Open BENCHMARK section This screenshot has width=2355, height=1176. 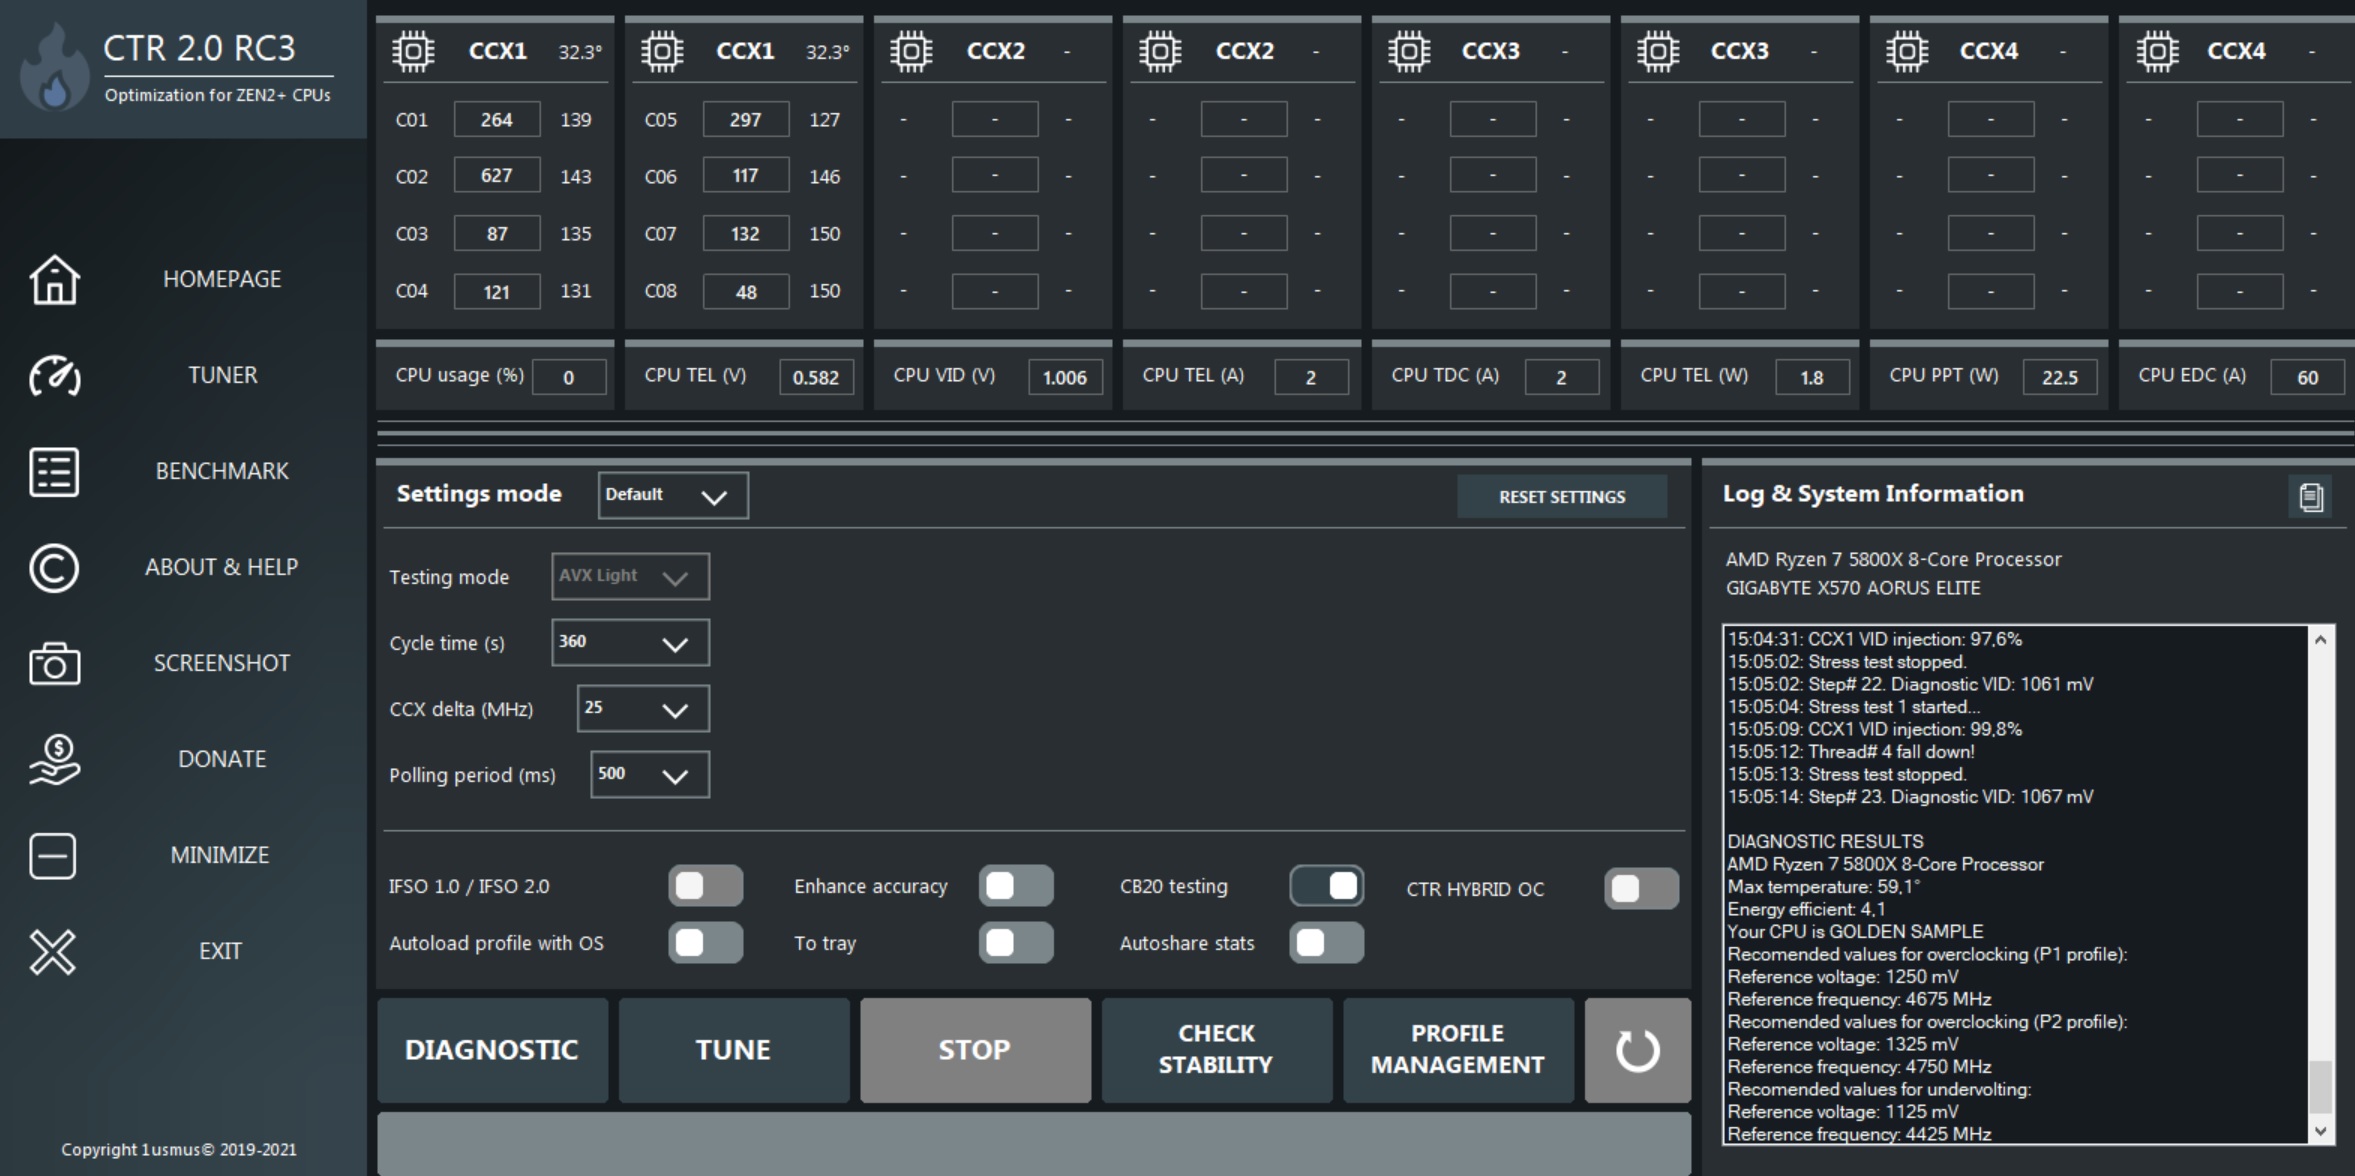point(222,471)
